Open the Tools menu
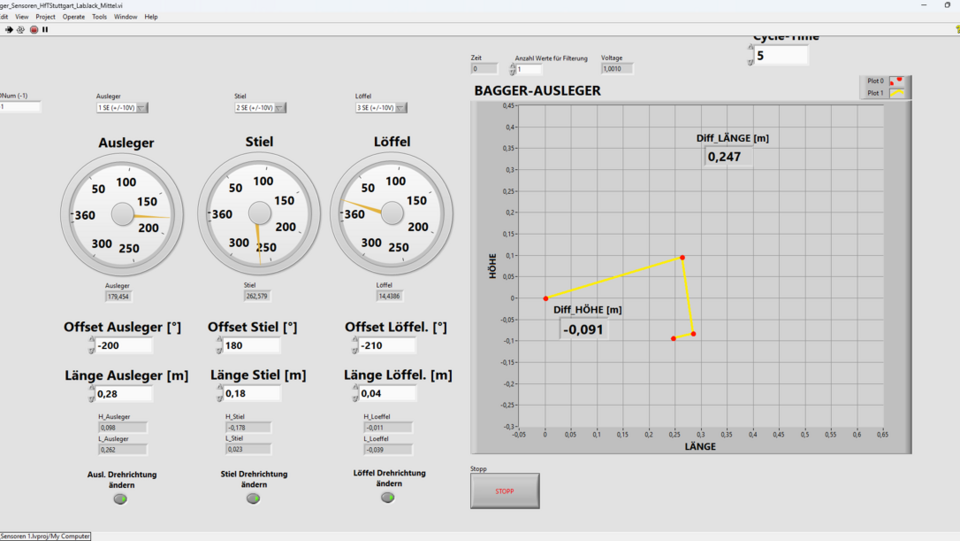Screen dimensions: 960x541 [99, 17]
